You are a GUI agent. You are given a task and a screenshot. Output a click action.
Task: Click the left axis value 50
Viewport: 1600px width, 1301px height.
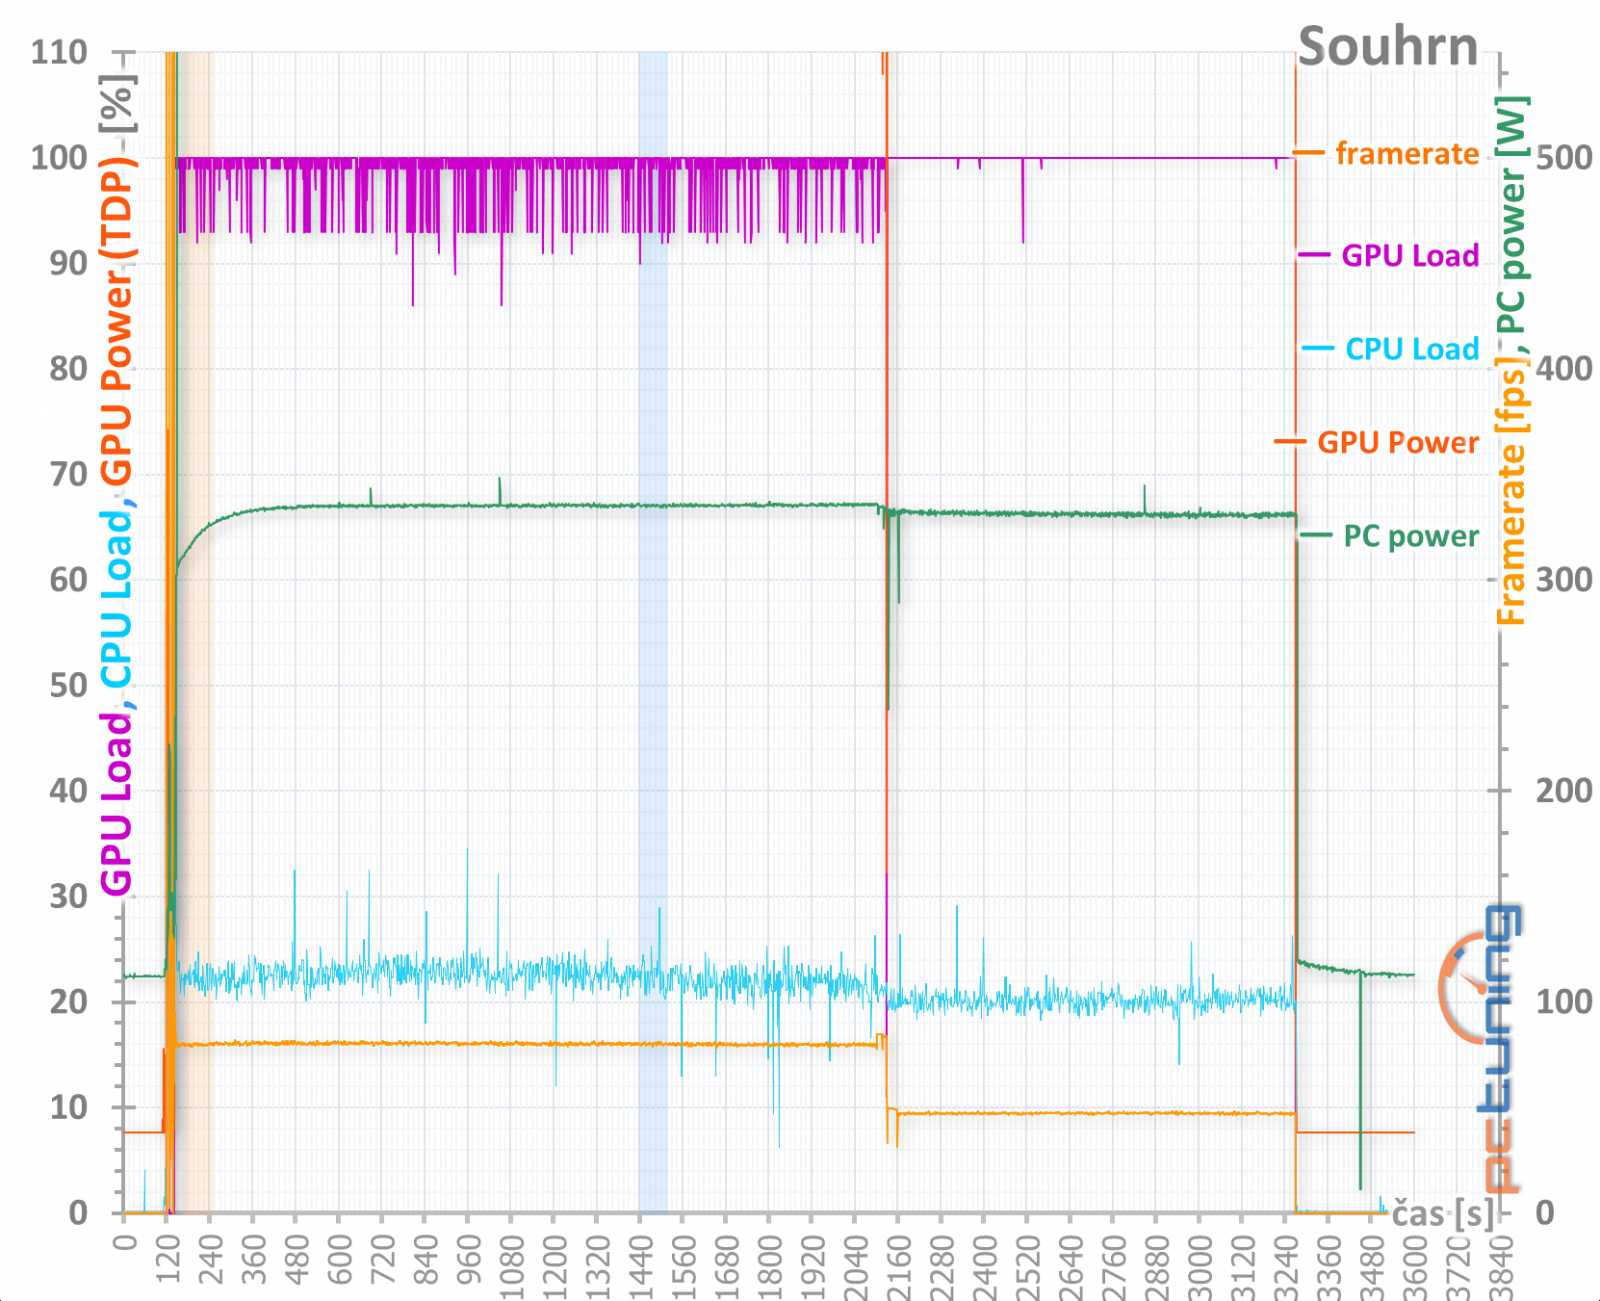click(x=68, y=685)
